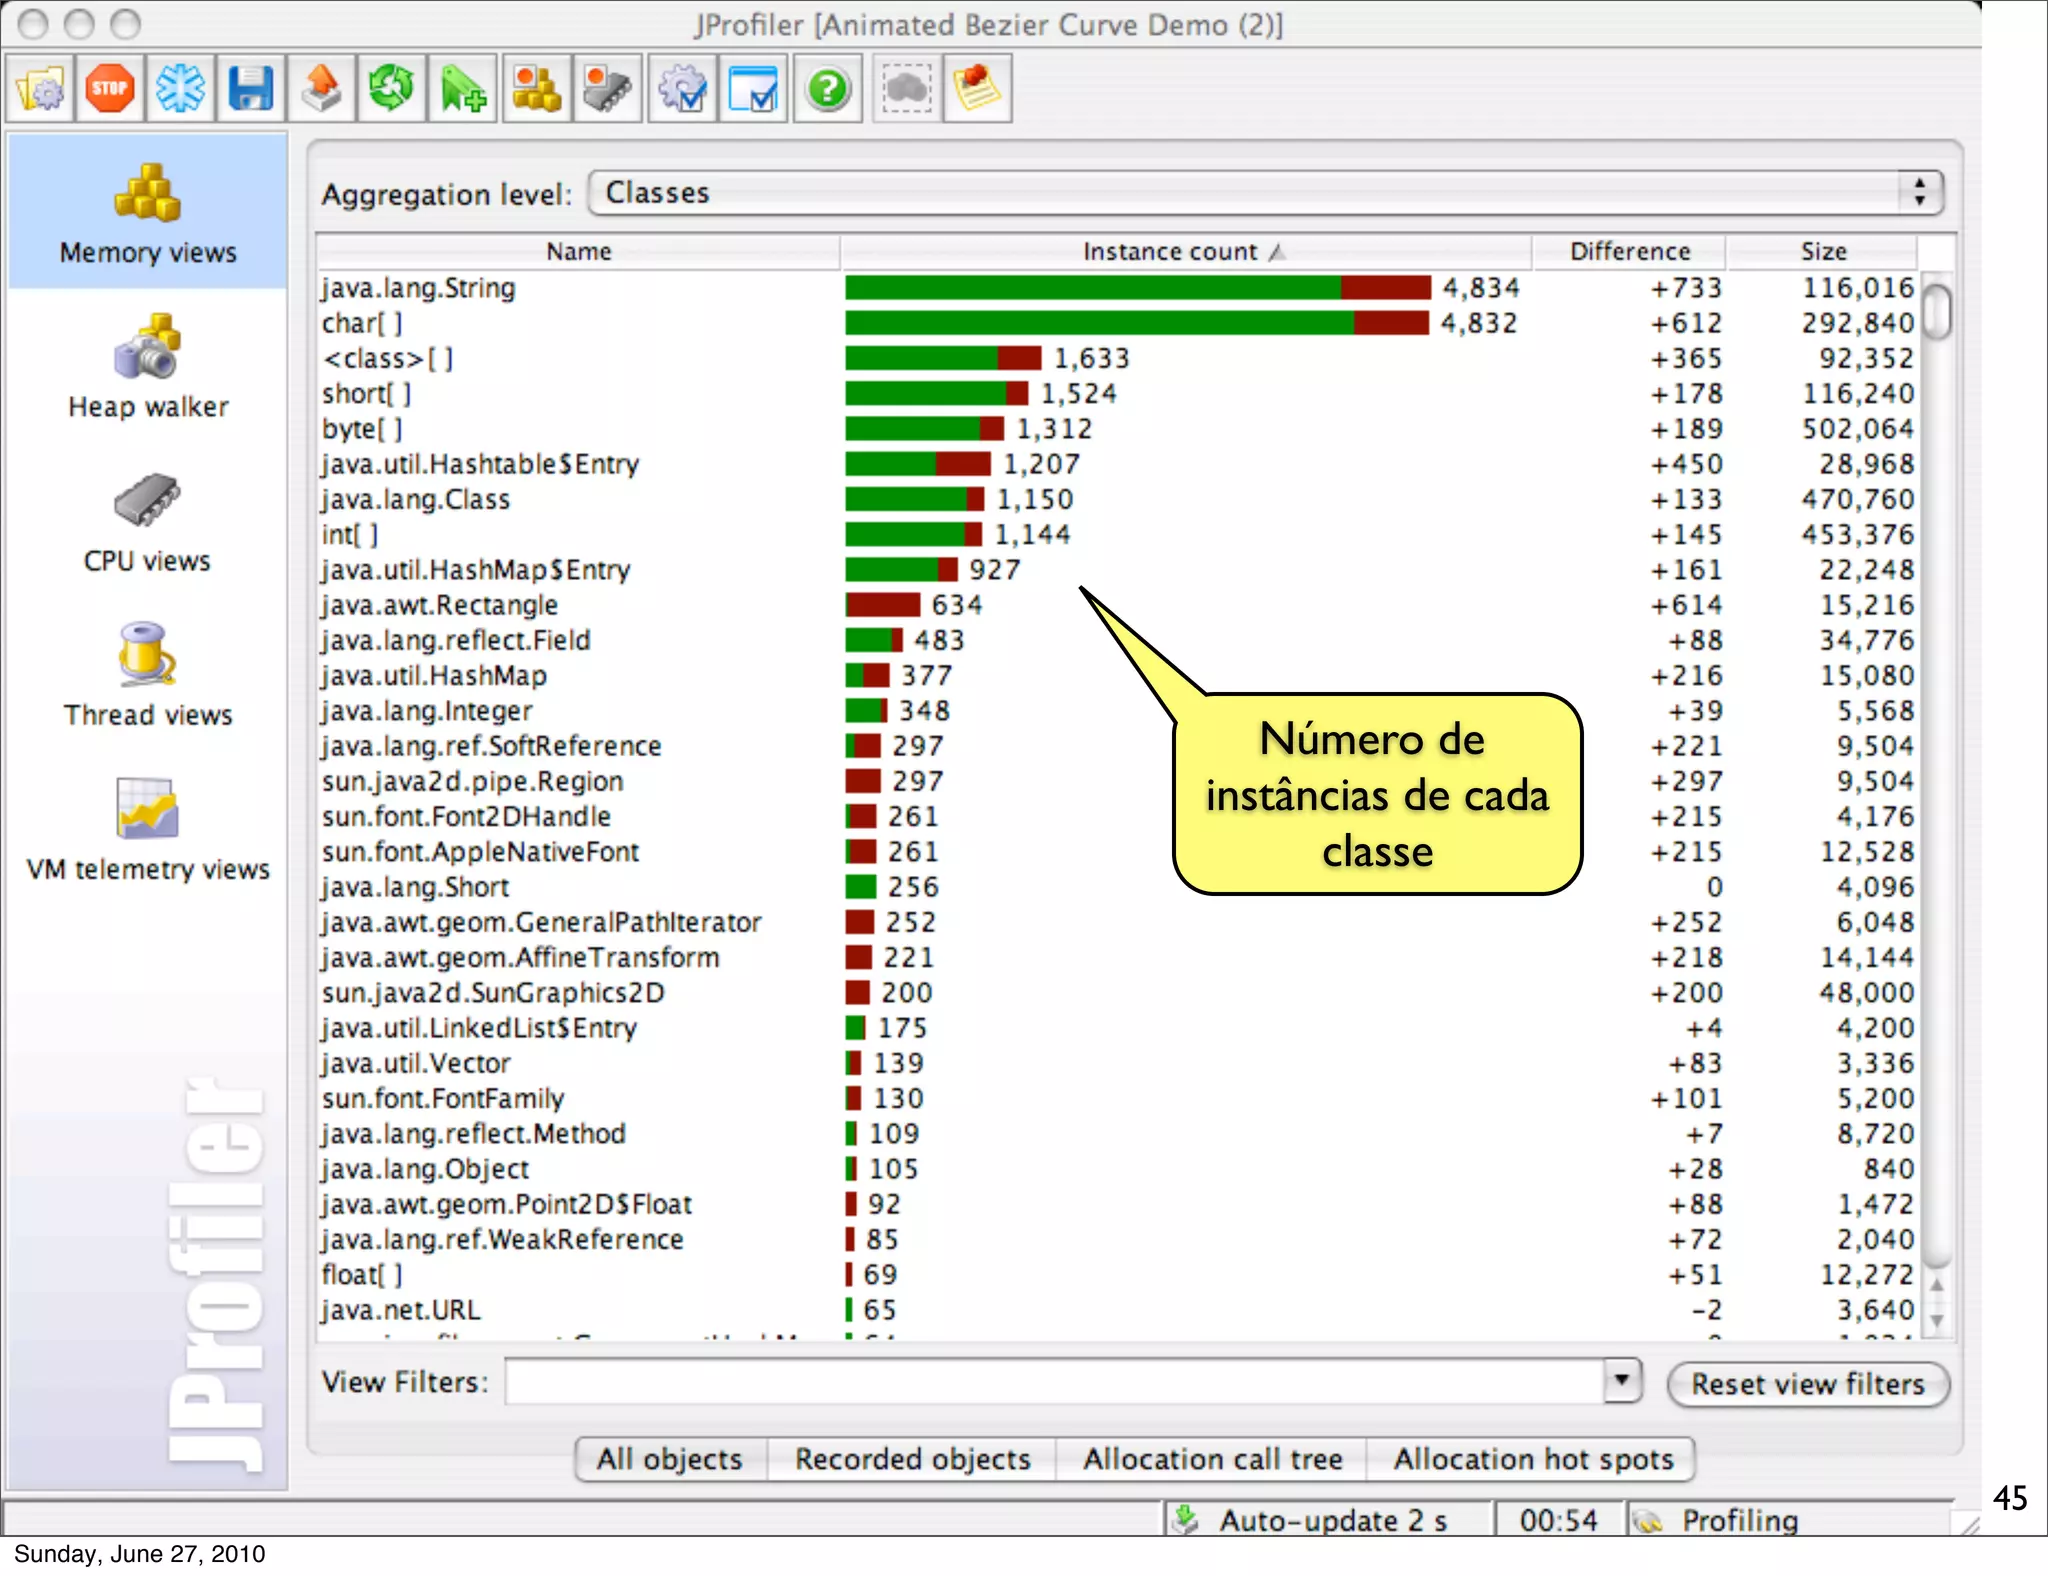2048x1576 pixels.
Task: Click the green bookmark add icon
Action: [x=463, y=89]
